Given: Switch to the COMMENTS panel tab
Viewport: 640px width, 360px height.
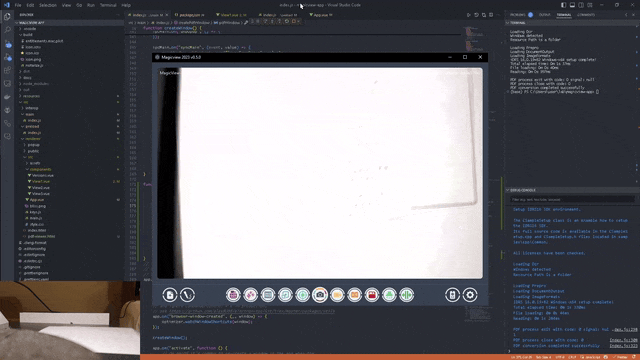Looking at the screenshot, I should click(x=586, y=15).
